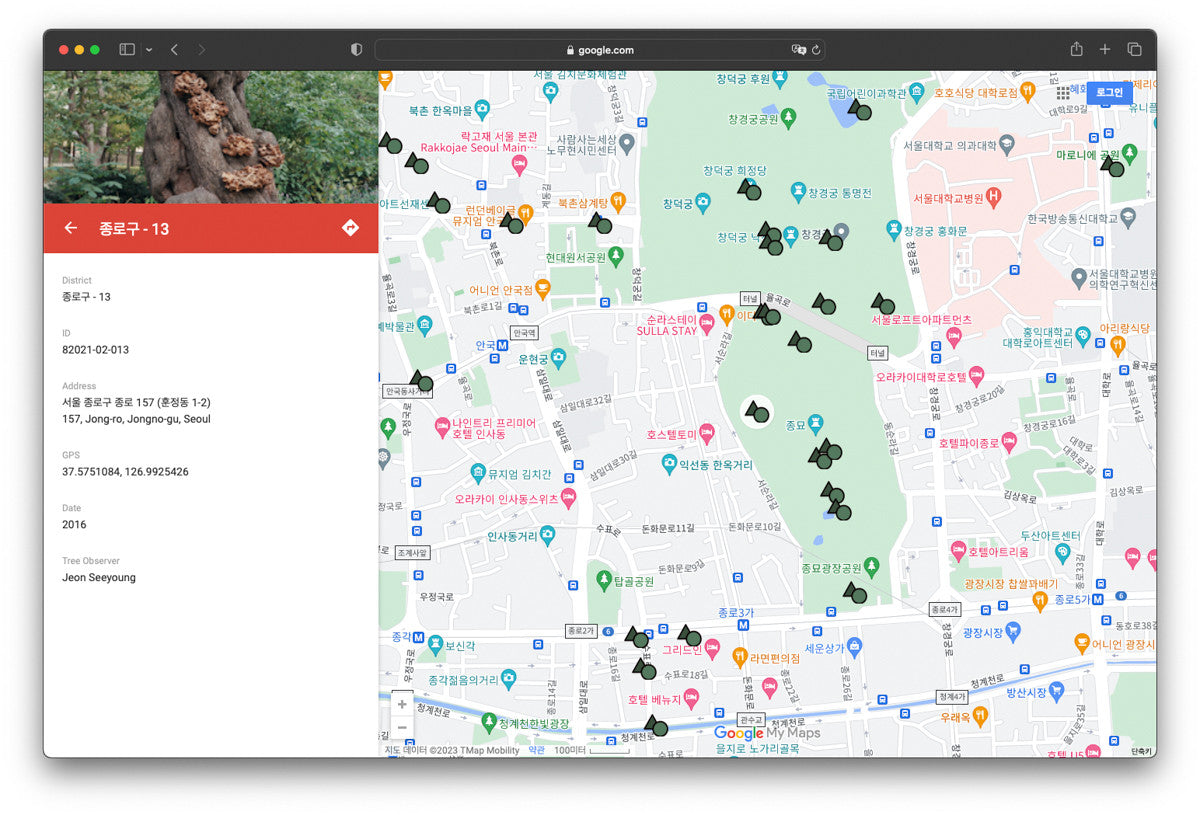The image size is (1200, 815).
Task: Open directions with the diamond arrow icon
Action: pos(350,228)
